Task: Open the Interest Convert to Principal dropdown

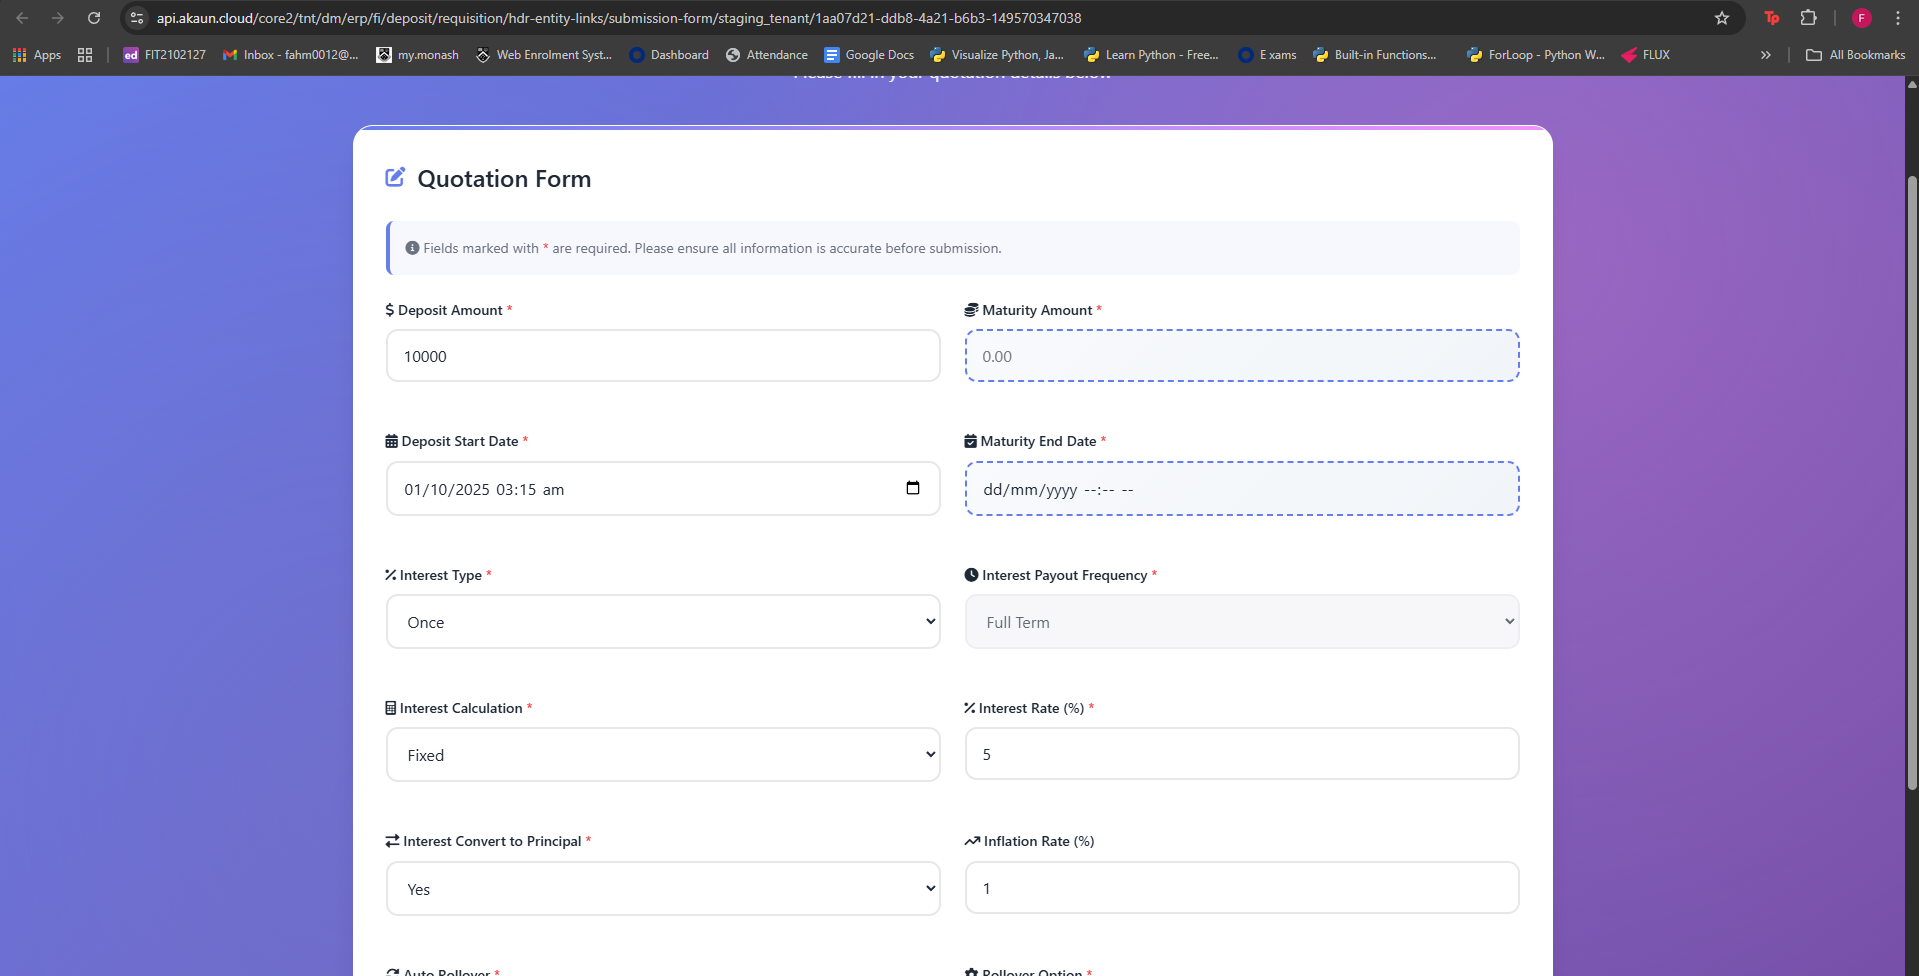Action: pos(663,889)
